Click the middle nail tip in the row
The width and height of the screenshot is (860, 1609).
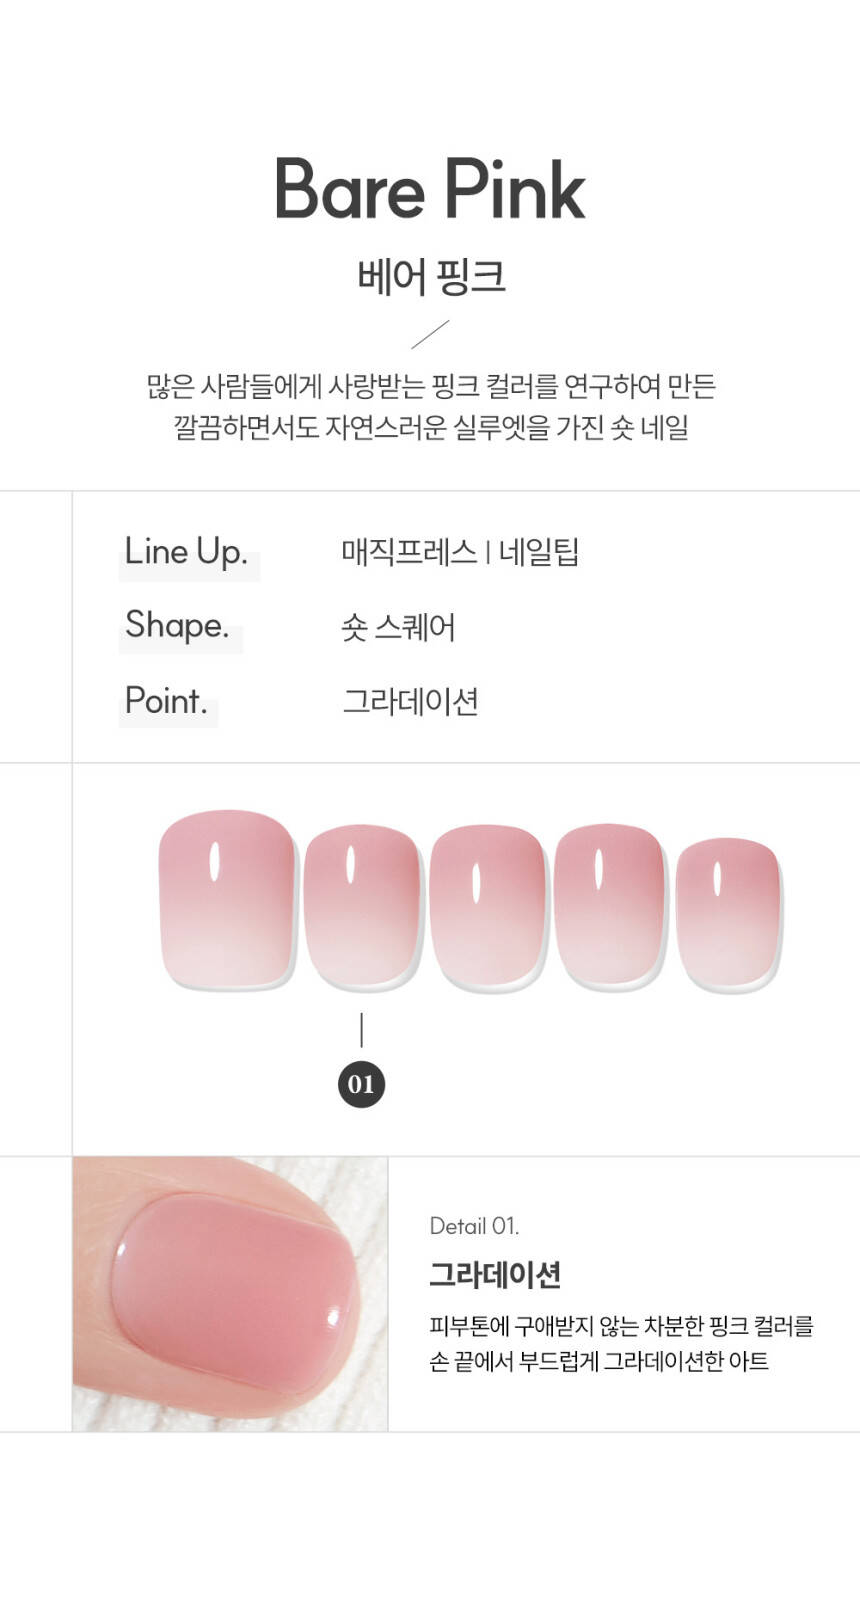pos(488,907)
